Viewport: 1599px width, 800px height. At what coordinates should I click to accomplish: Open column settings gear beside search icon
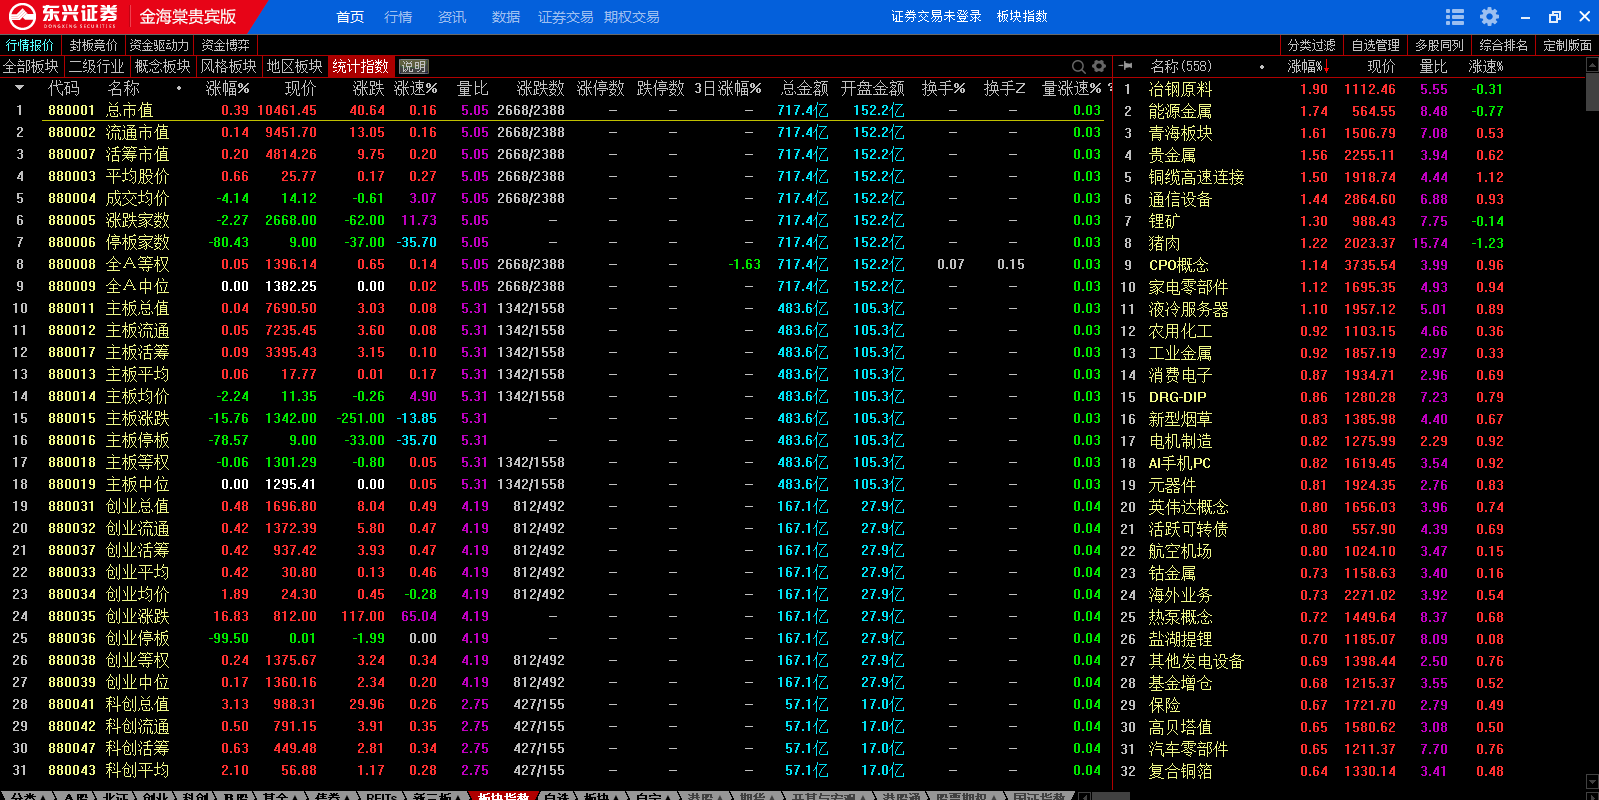click(1099, 66)
